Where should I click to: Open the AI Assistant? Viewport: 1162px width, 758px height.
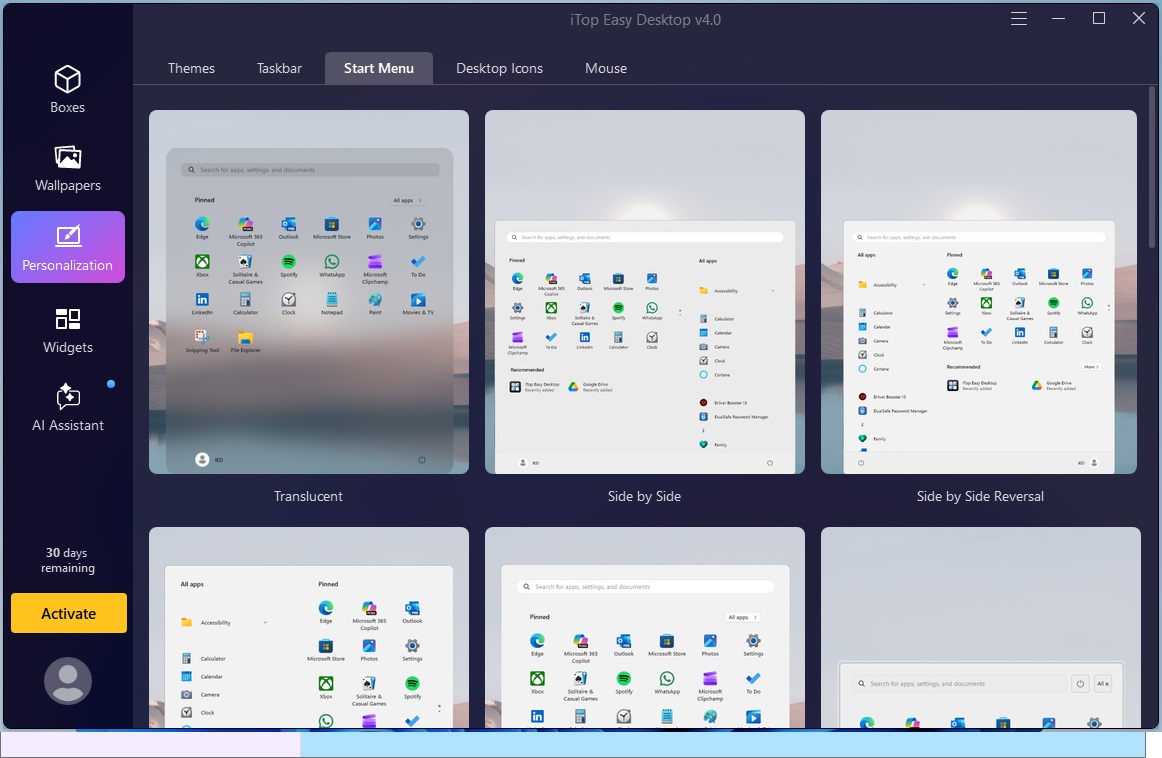pos(67,408)
